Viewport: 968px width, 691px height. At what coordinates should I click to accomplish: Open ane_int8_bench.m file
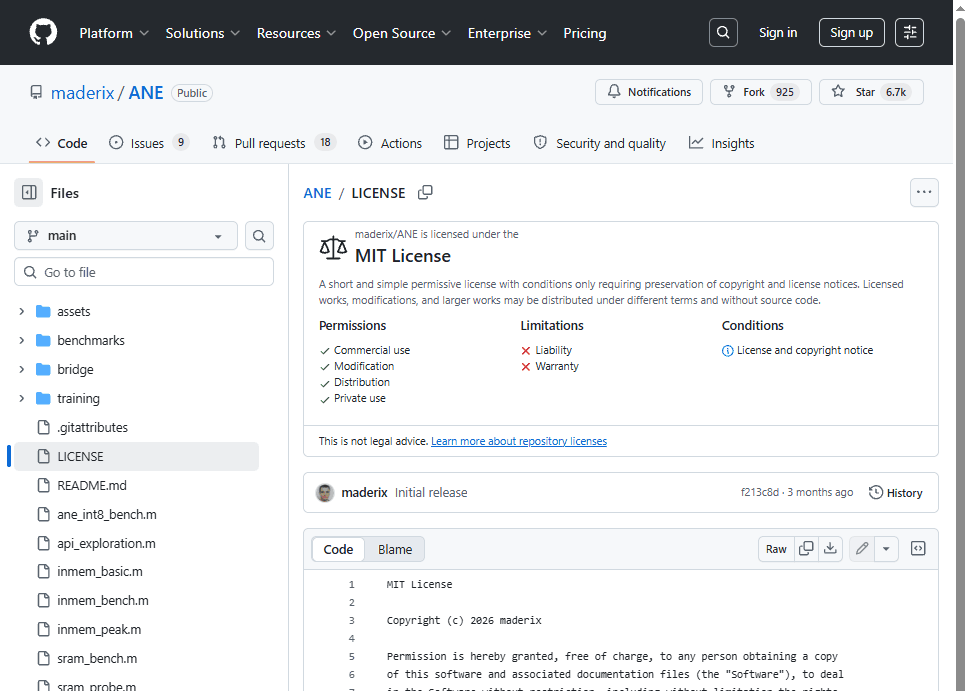[107, 514]
